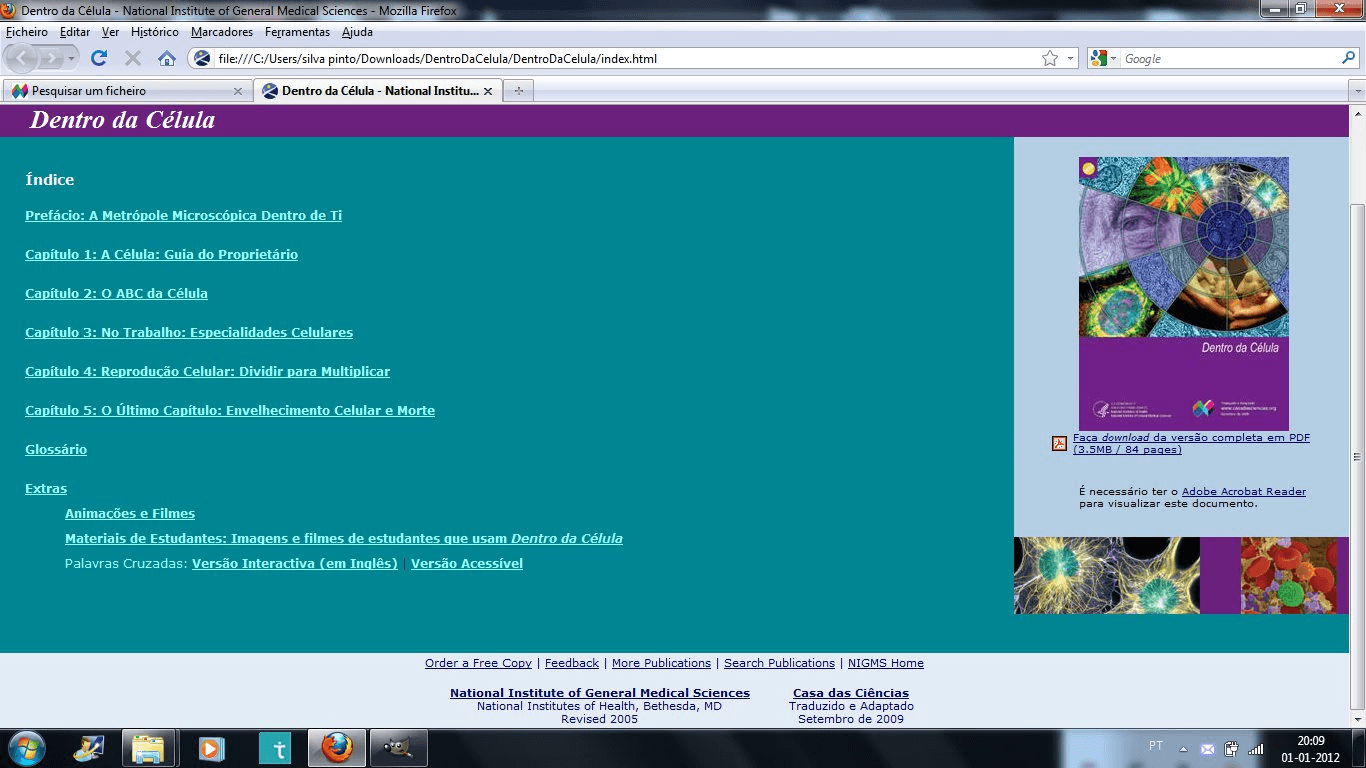Download the full PDF version link
Image resolution: width=1366 pixels, height=768 pixels.
pos(1191,444)
